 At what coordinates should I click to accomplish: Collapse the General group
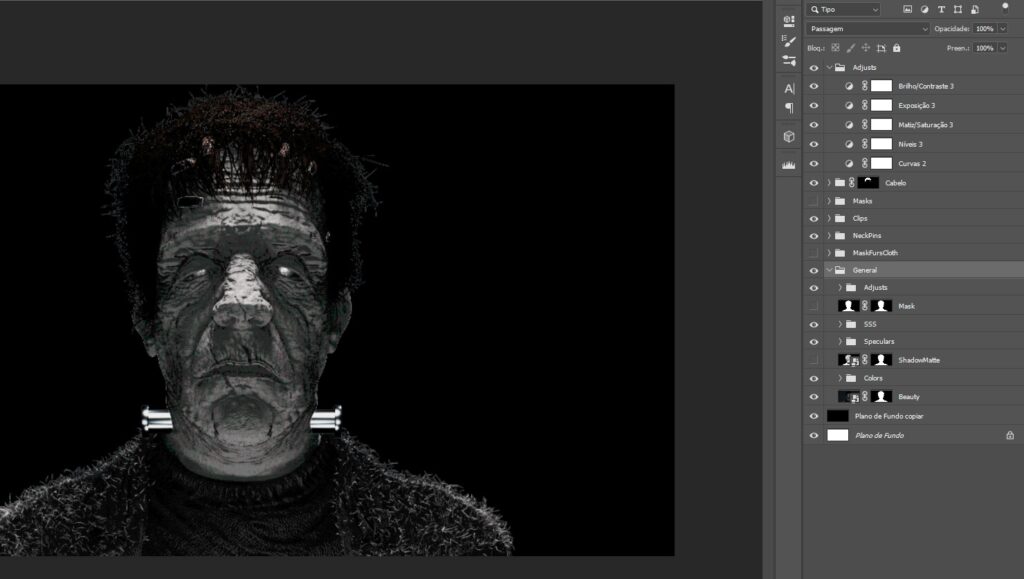[828, 270]
